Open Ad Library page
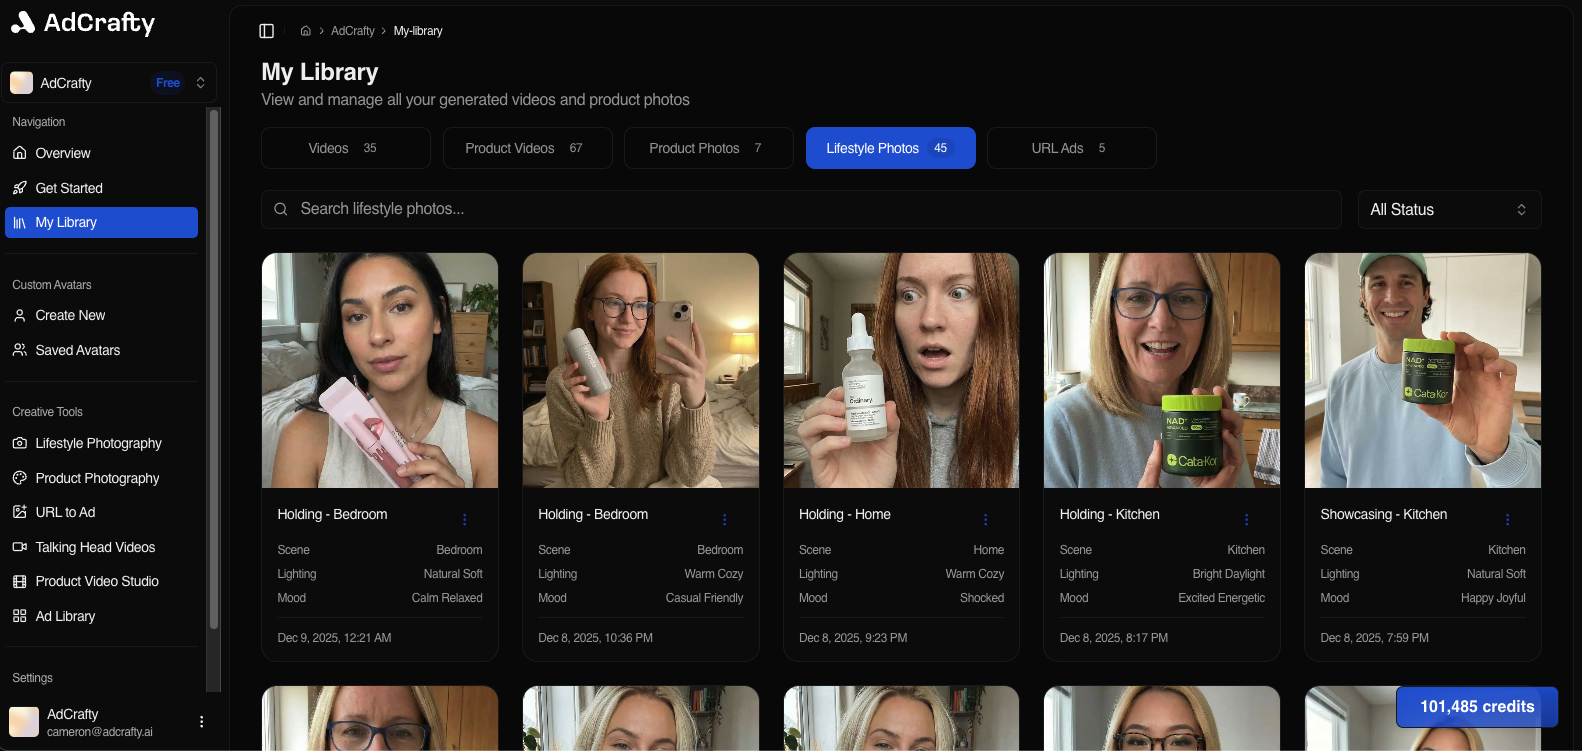 [101, 616]
